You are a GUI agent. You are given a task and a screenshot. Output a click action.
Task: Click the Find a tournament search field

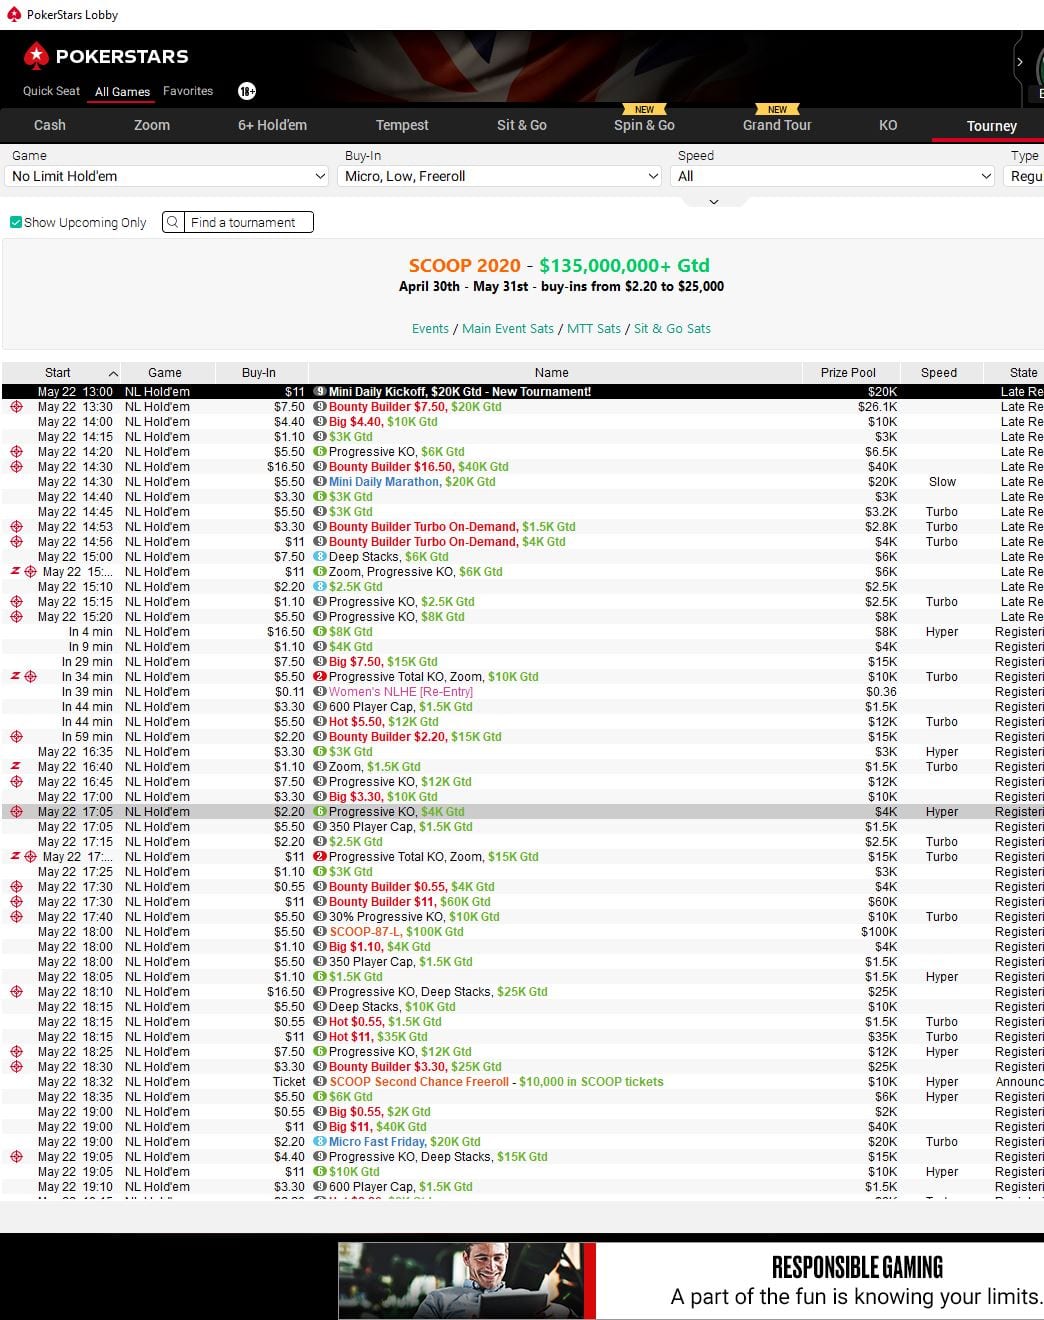pos(250,222)
